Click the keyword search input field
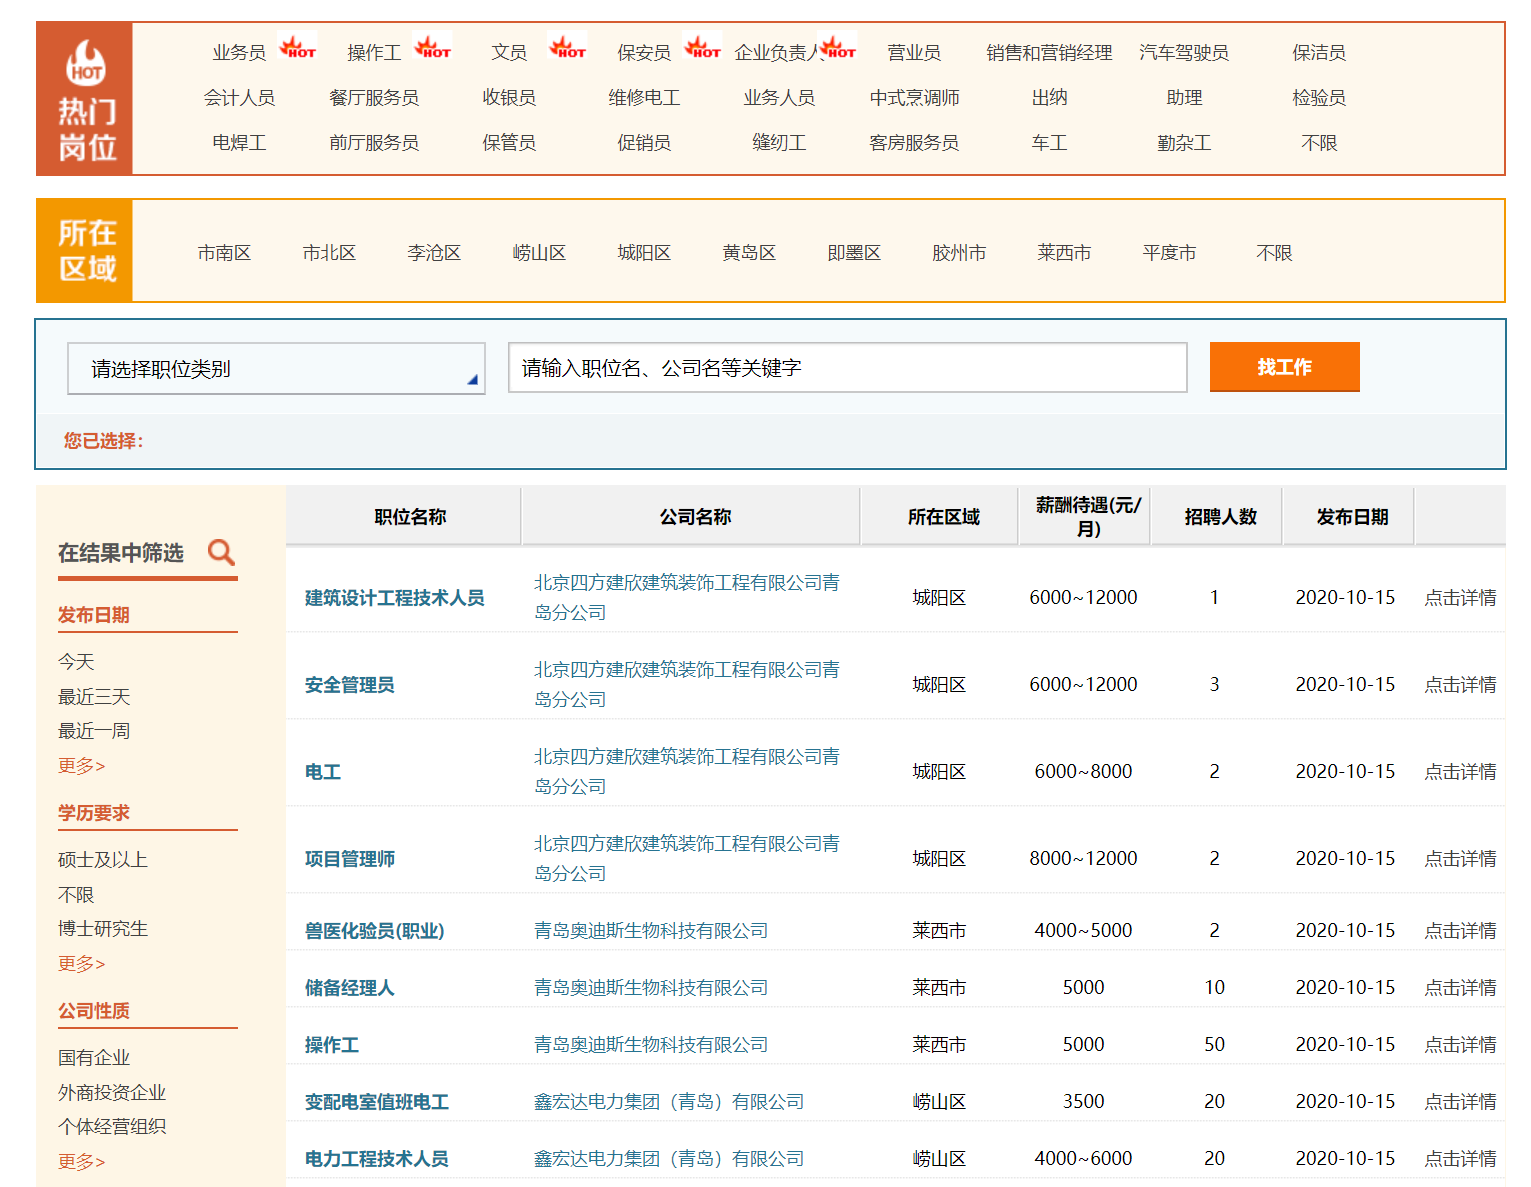 tap(847, 368)
